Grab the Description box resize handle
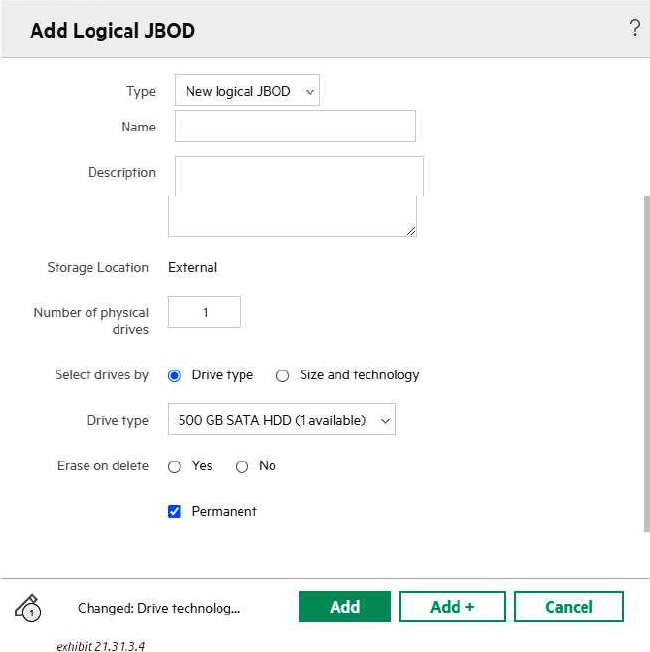Screen dimensions: 650x652 (x=410, y=230)
